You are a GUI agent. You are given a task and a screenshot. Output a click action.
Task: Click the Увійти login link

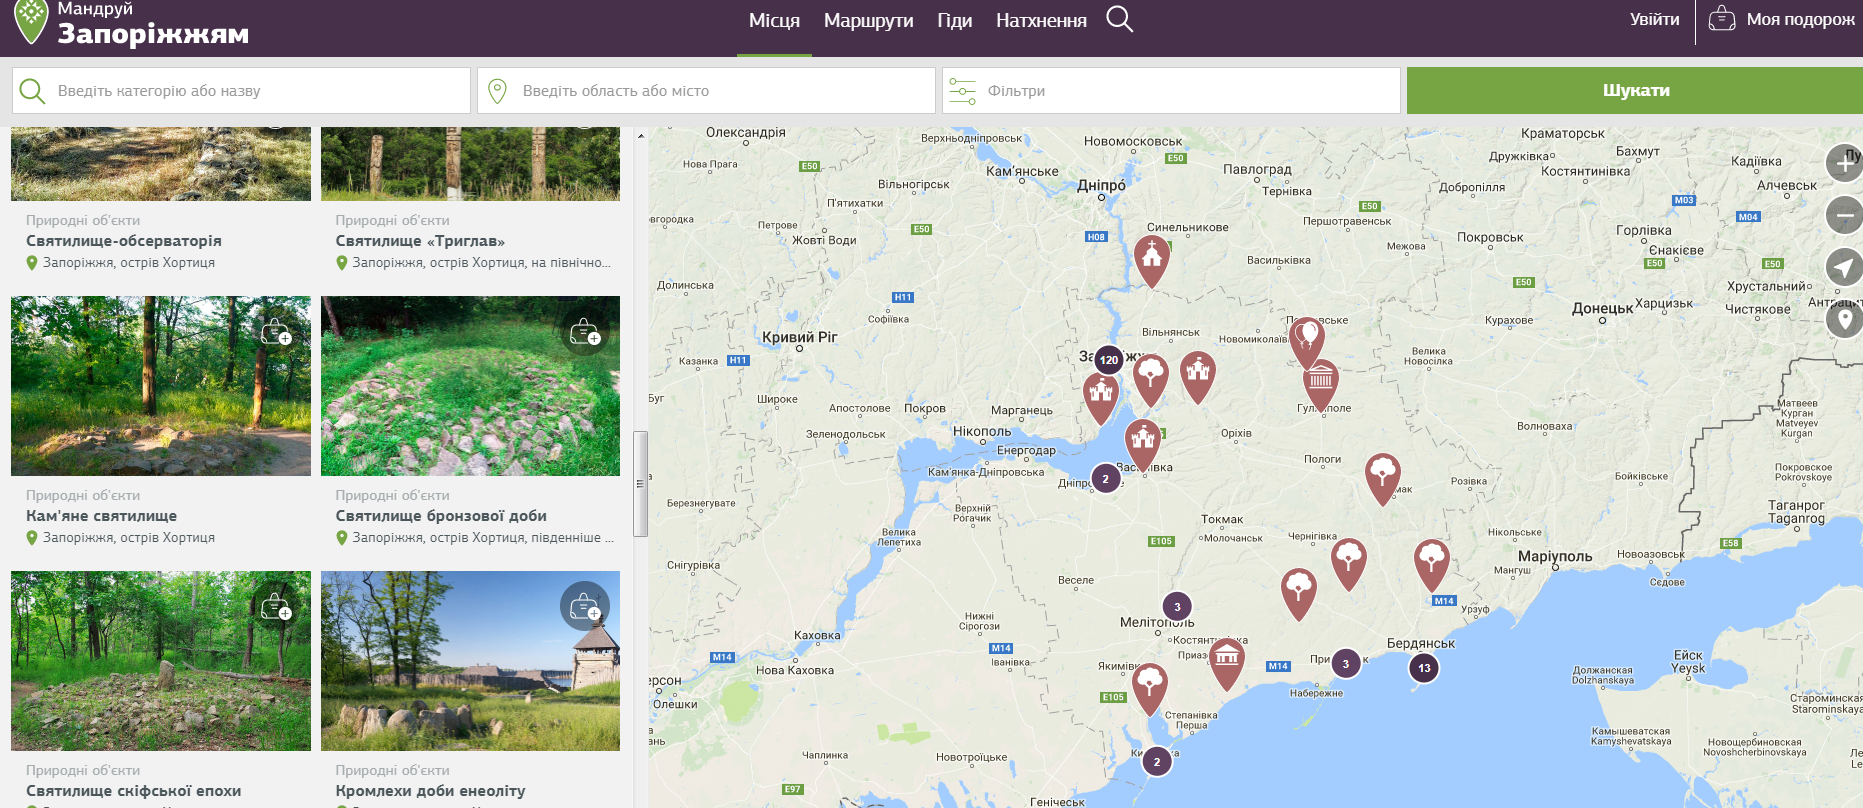pos(1654,20)
